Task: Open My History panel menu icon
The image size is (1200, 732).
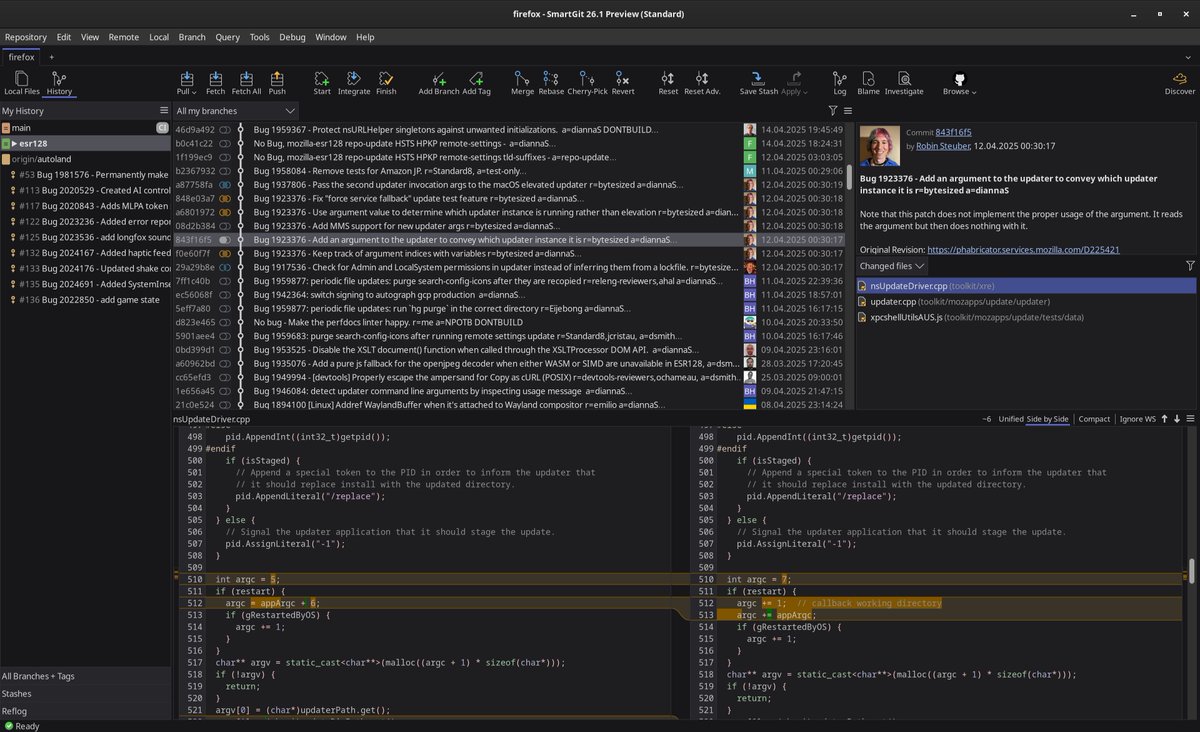Action: coord(164,111)
